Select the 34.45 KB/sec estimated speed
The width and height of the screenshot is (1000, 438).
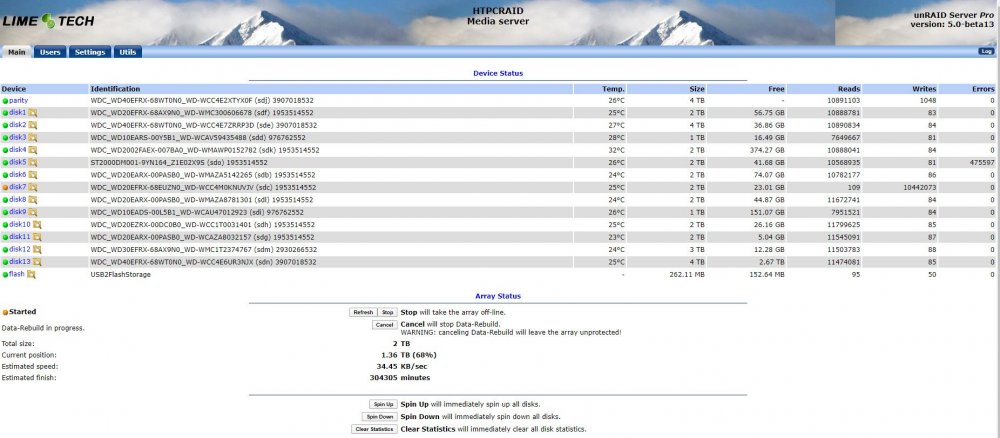tap(404, 367)
